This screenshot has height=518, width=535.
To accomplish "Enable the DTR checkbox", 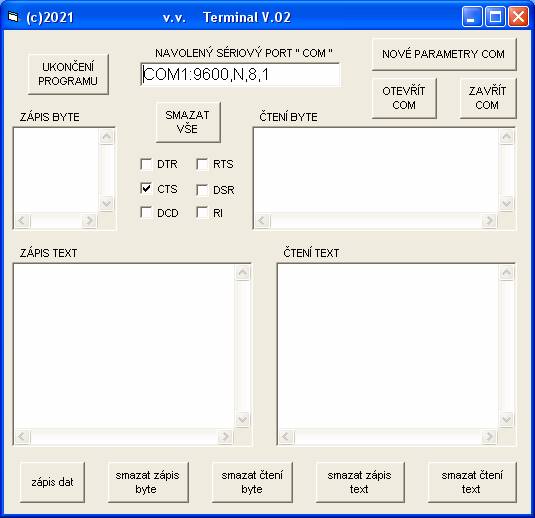I will click(x=146, y=164).
